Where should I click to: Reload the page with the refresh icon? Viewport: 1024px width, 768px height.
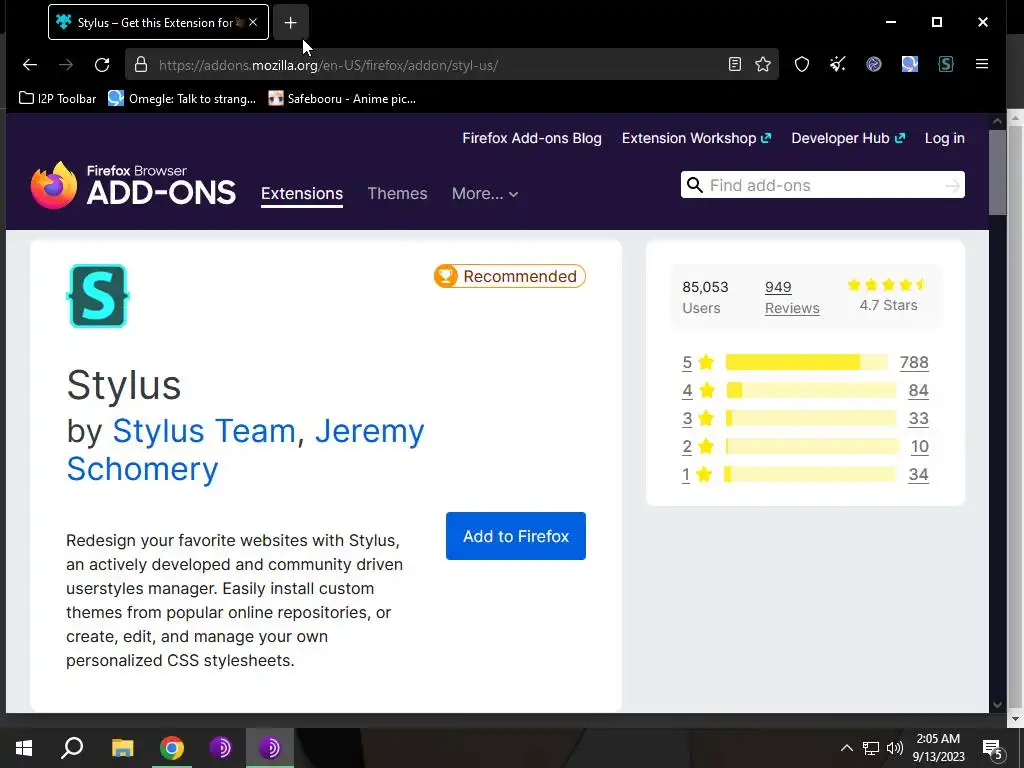(102, 65)
